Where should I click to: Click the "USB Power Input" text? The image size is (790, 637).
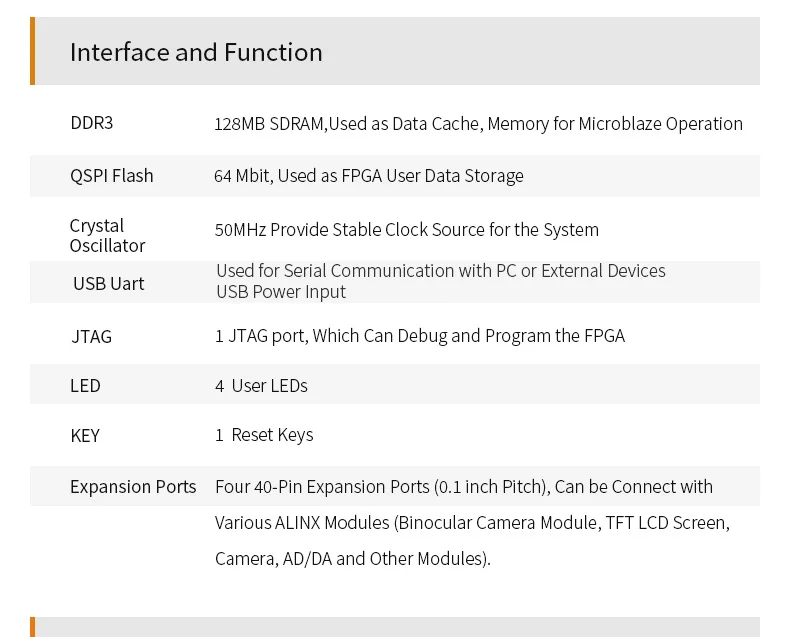(281, 292)
